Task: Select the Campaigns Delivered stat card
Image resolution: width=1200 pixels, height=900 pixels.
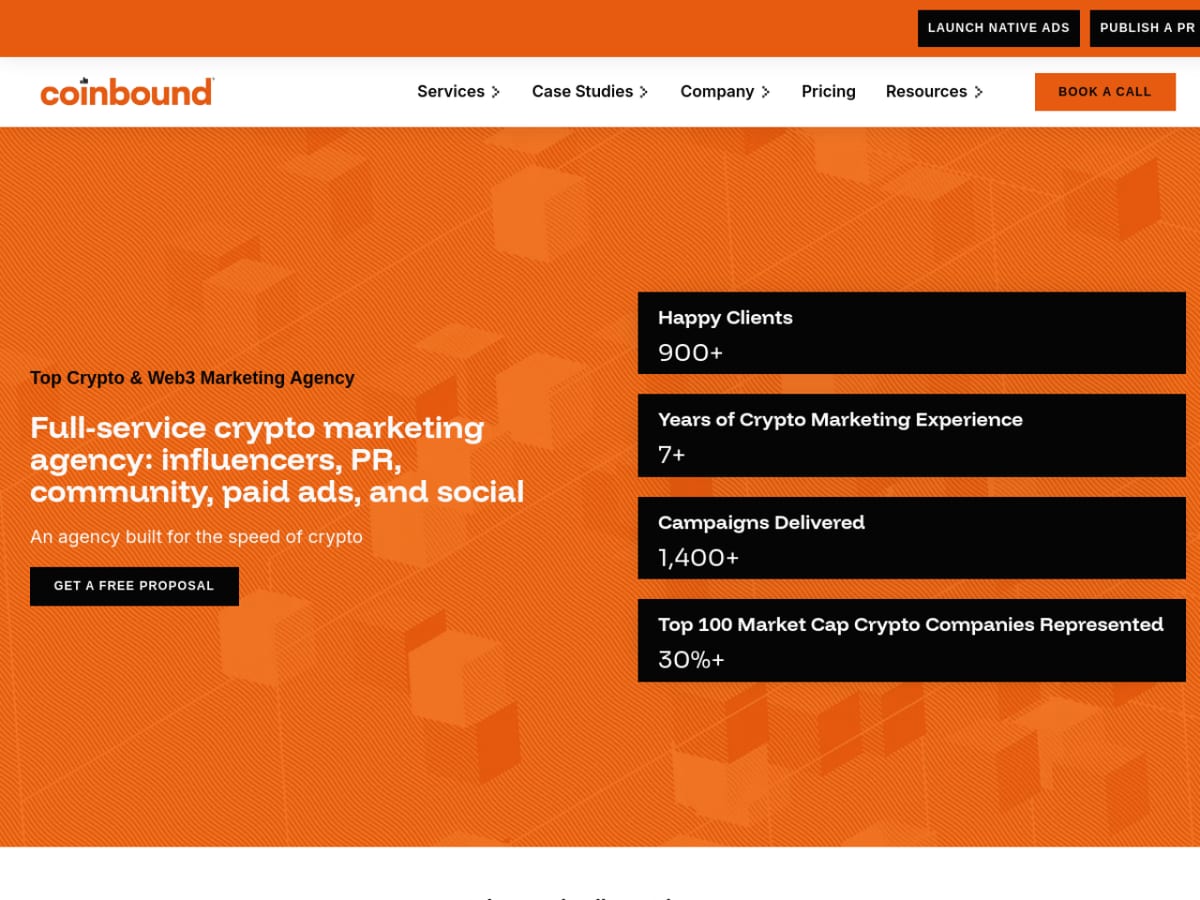Action: (x=912, y=538)
